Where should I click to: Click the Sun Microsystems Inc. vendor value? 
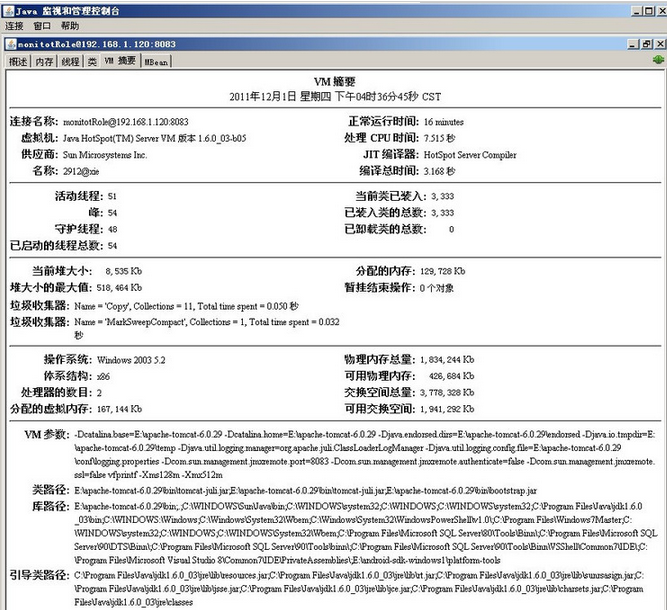point(105,155)
